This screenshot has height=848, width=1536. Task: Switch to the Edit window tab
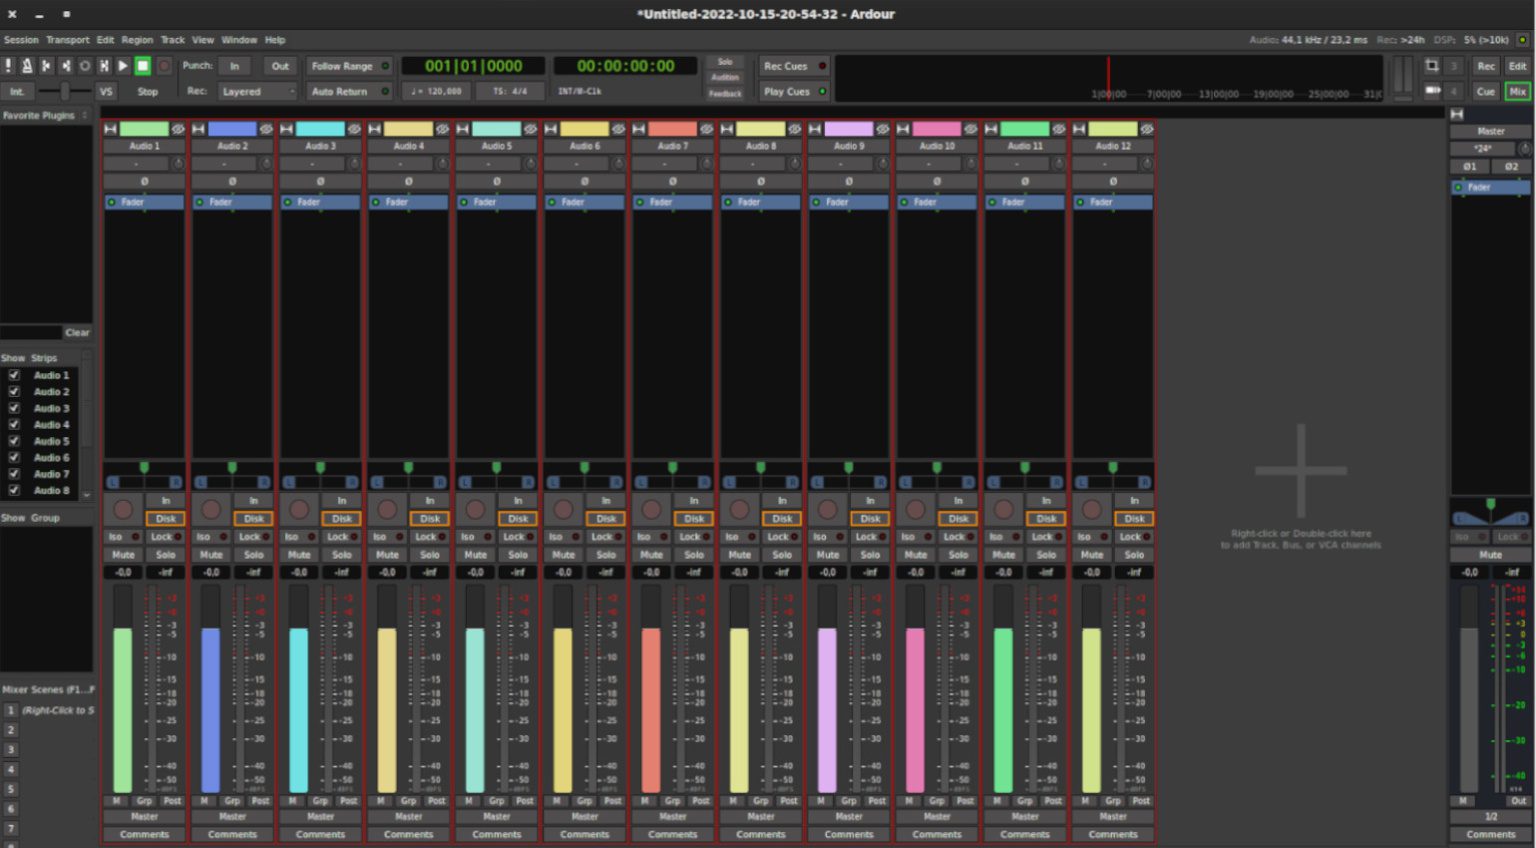pyautogui.click(x=1517, y=66)
